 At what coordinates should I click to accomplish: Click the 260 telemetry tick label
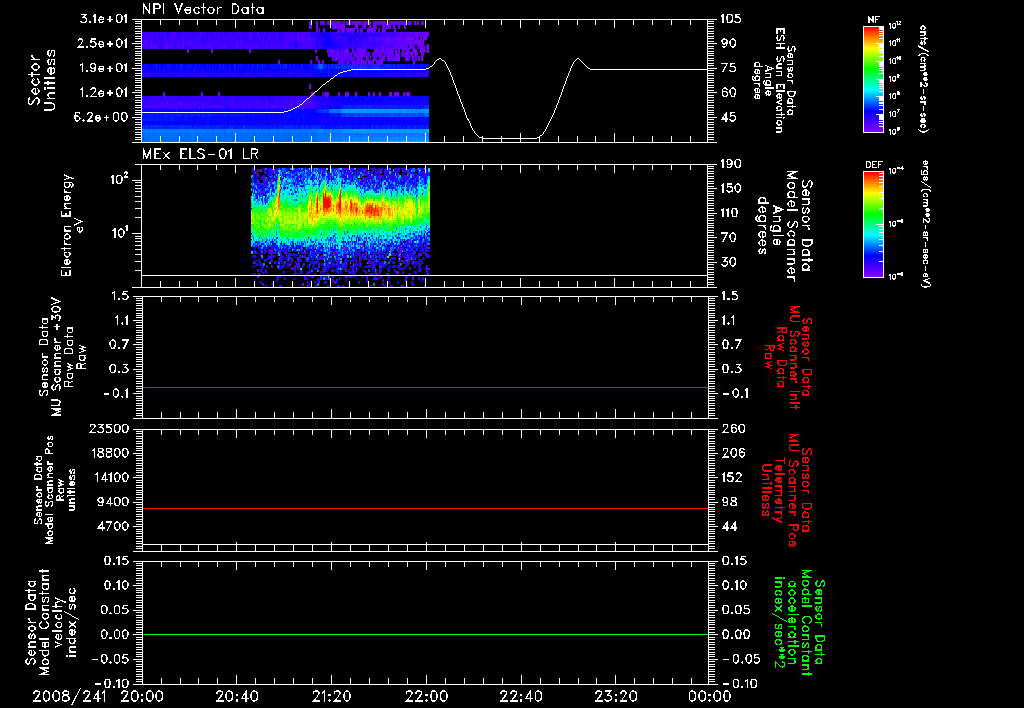tap(731, 428)
